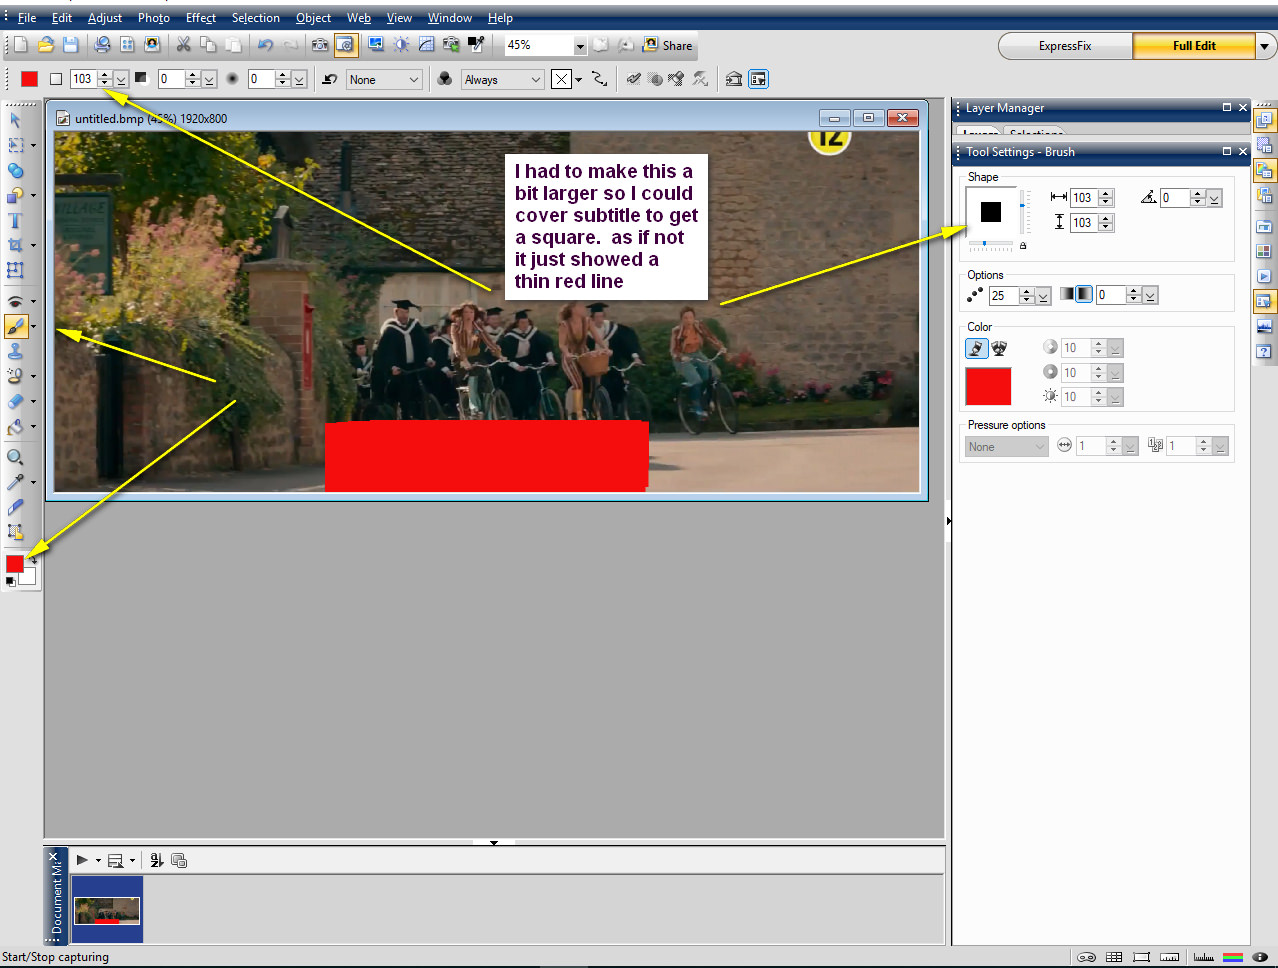Toggle single color paint mode button
The width and height of the screenshot is (1278, 968).
(976, 348)
